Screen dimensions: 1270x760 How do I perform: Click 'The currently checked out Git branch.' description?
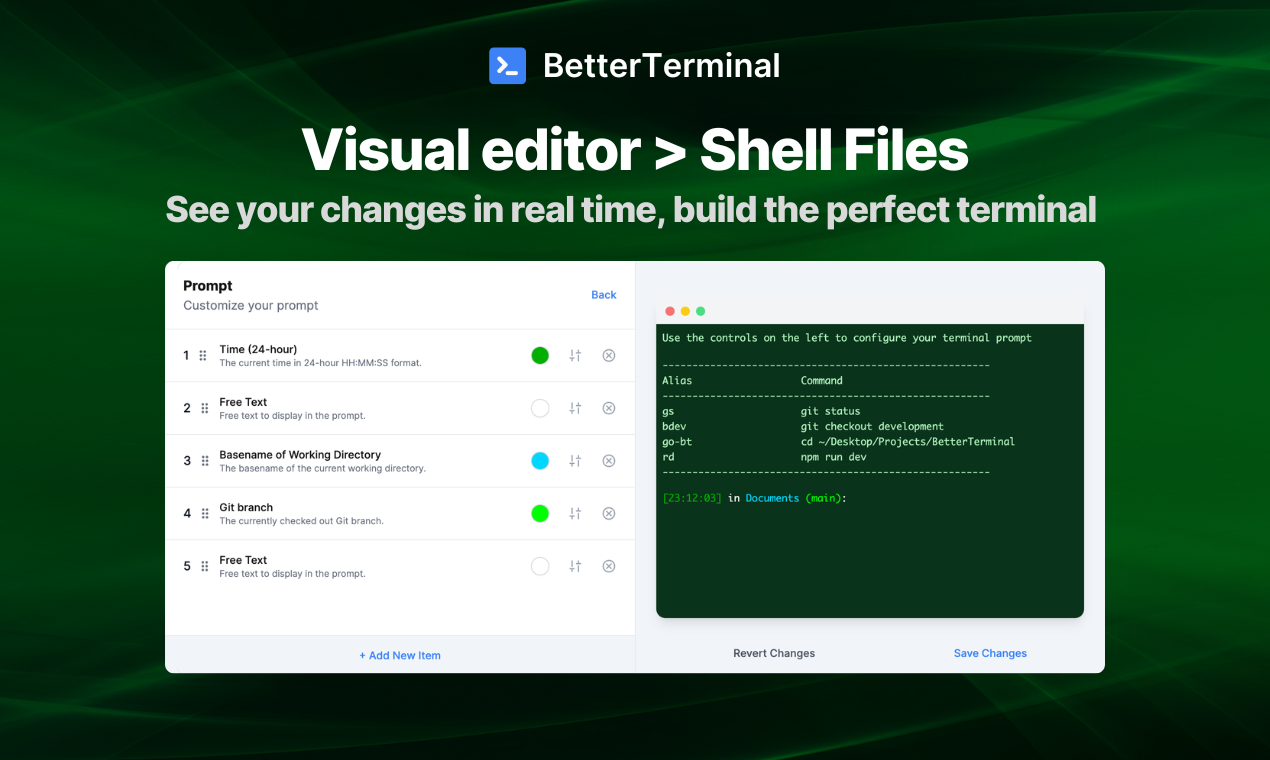[x=301, y=521]
